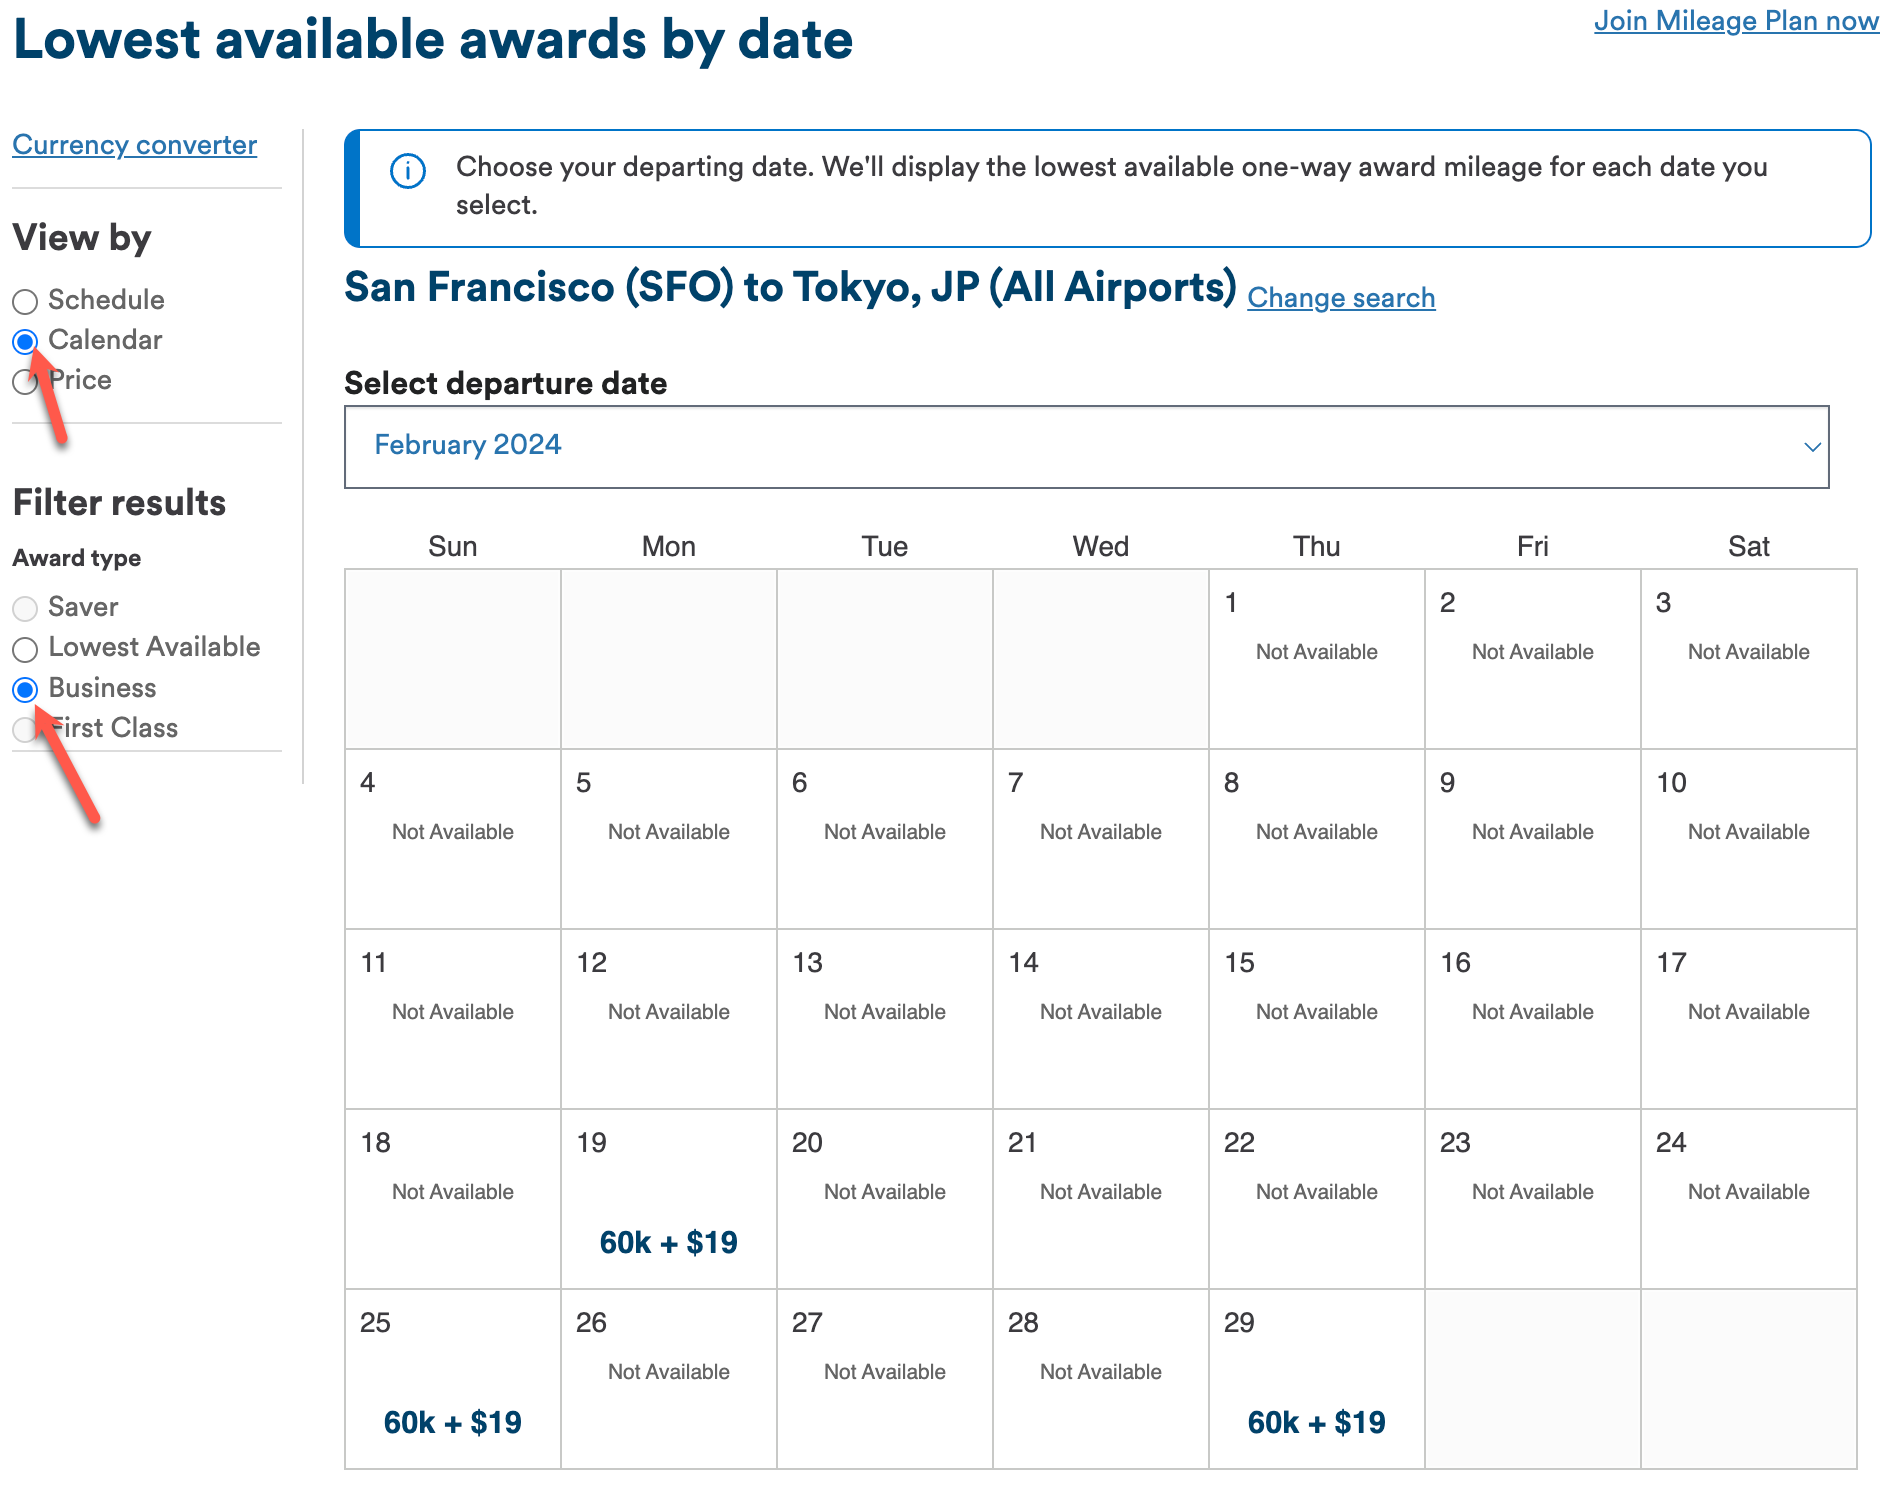
Task: Switch view to Price
Action: 25,381
